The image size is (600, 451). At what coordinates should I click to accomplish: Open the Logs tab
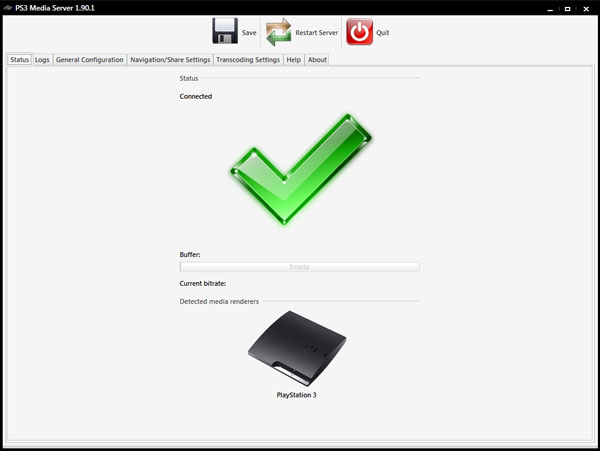coord(42,60)
